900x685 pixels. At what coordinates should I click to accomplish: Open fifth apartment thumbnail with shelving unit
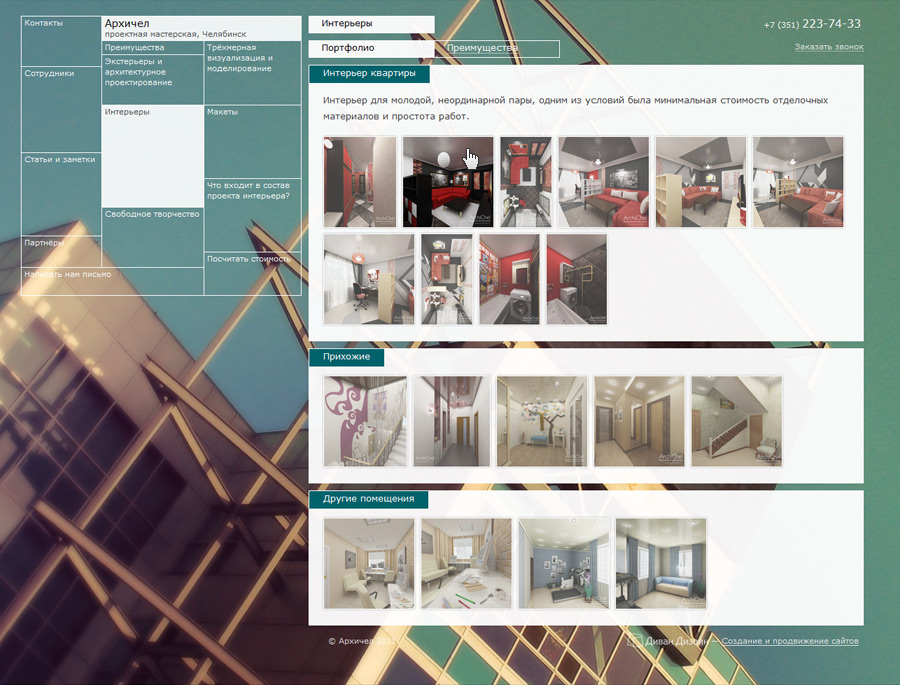701,181
